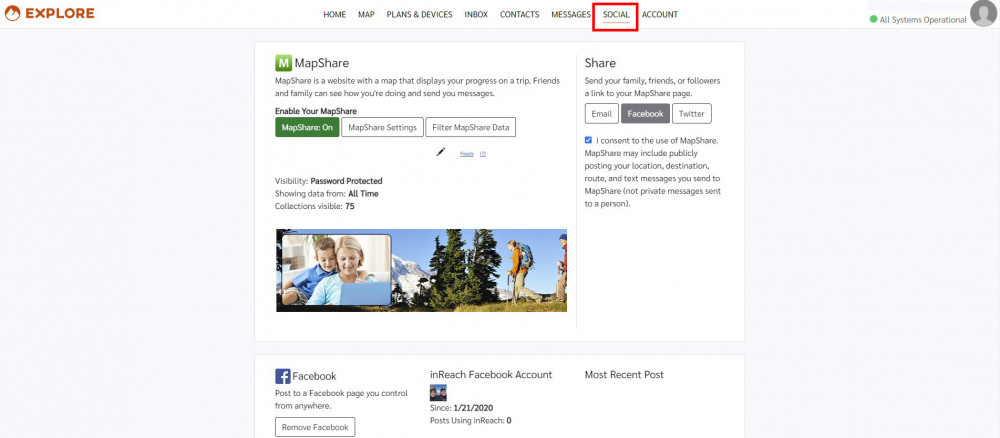The image size is (1000, 438).
Task: Open the ACCOUNT menu
Action: click(x=659, y=14)
